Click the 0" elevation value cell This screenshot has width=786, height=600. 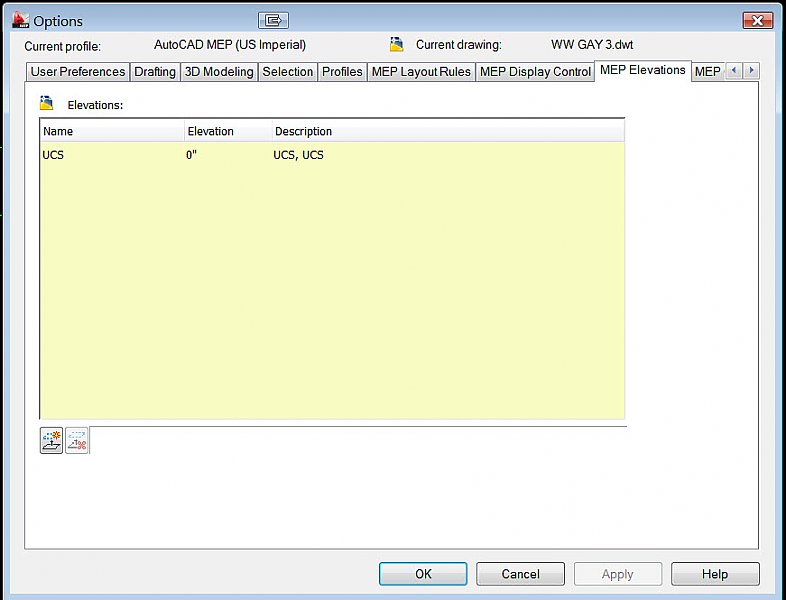191,155
